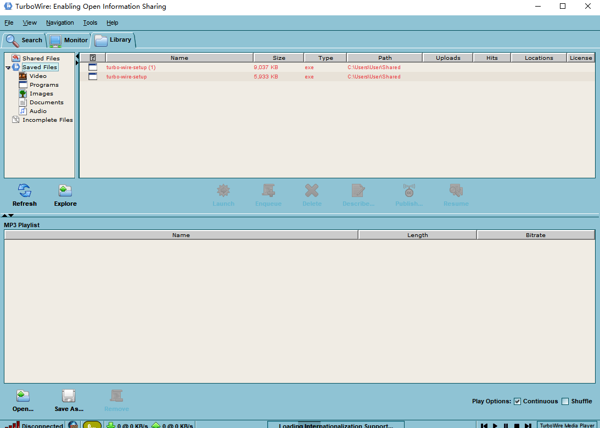Collapse the Saved Files tree node
The height and width of the screenshot is (428, 600).
(x=8, y=67)
